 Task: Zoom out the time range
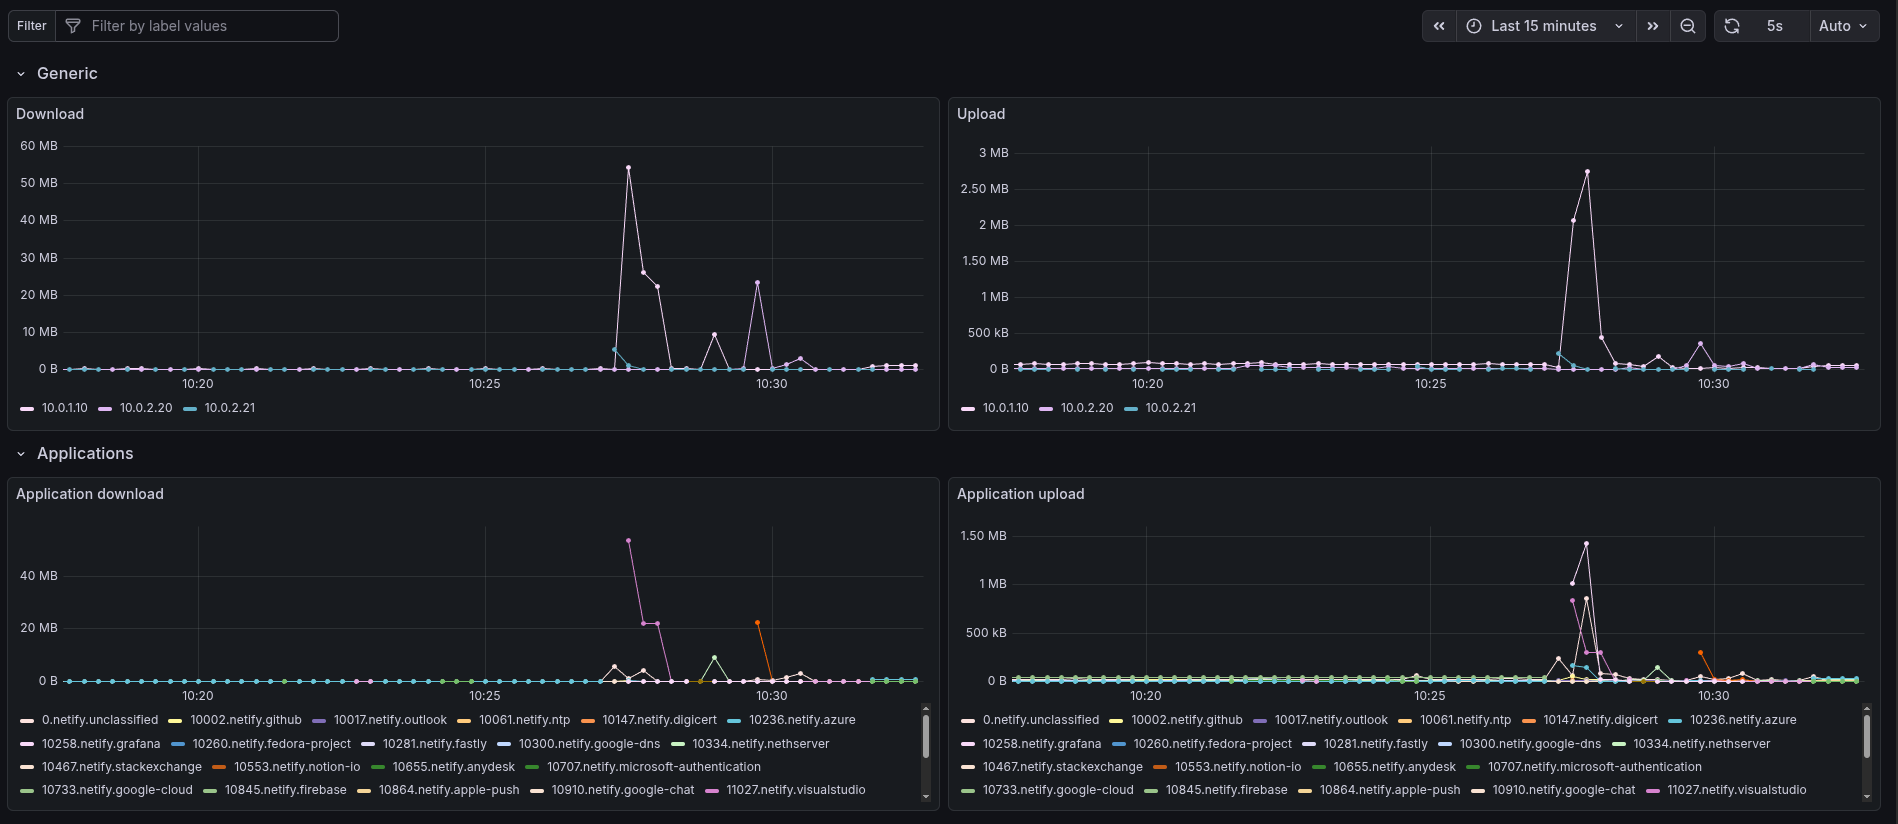(x=1688, y=26)
